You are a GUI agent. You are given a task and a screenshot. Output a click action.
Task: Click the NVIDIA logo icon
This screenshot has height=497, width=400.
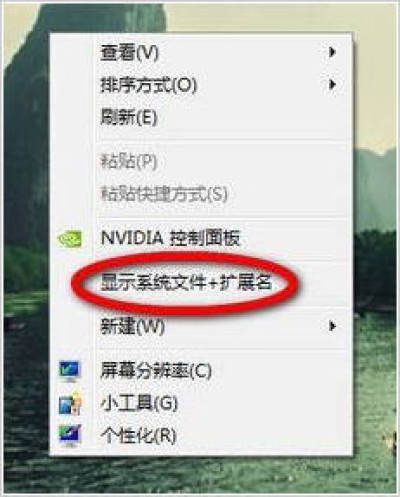click(x=70, y=239)
